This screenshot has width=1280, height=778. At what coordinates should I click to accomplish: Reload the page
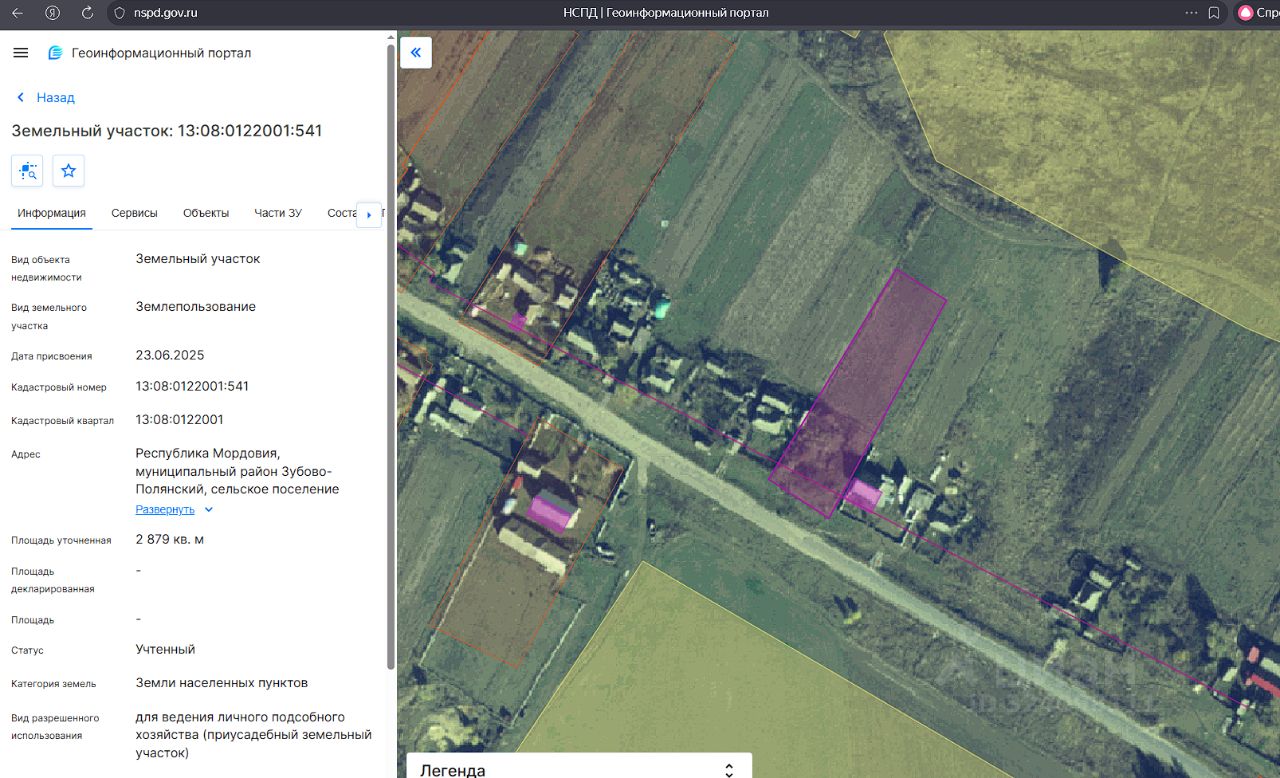click(87, 13)
